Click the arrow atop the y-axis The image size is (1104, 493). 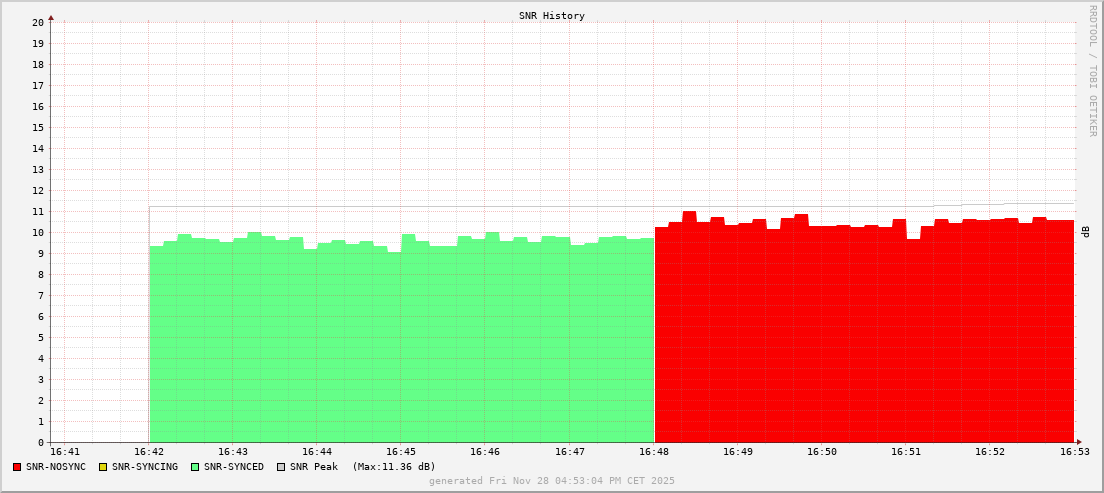[x=51, y=16]
